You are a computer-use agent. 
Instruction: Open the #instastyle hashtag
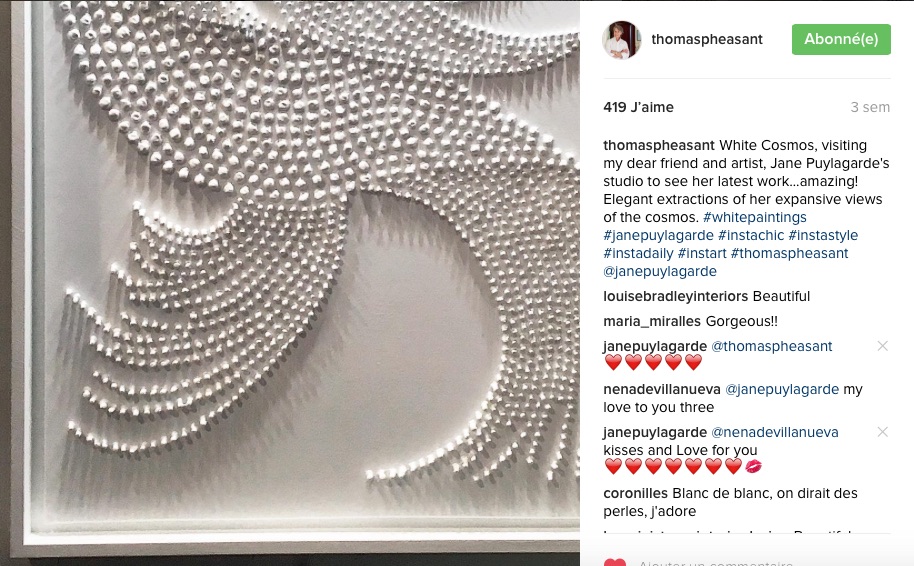pyautogui.click(x=823, y=235)
